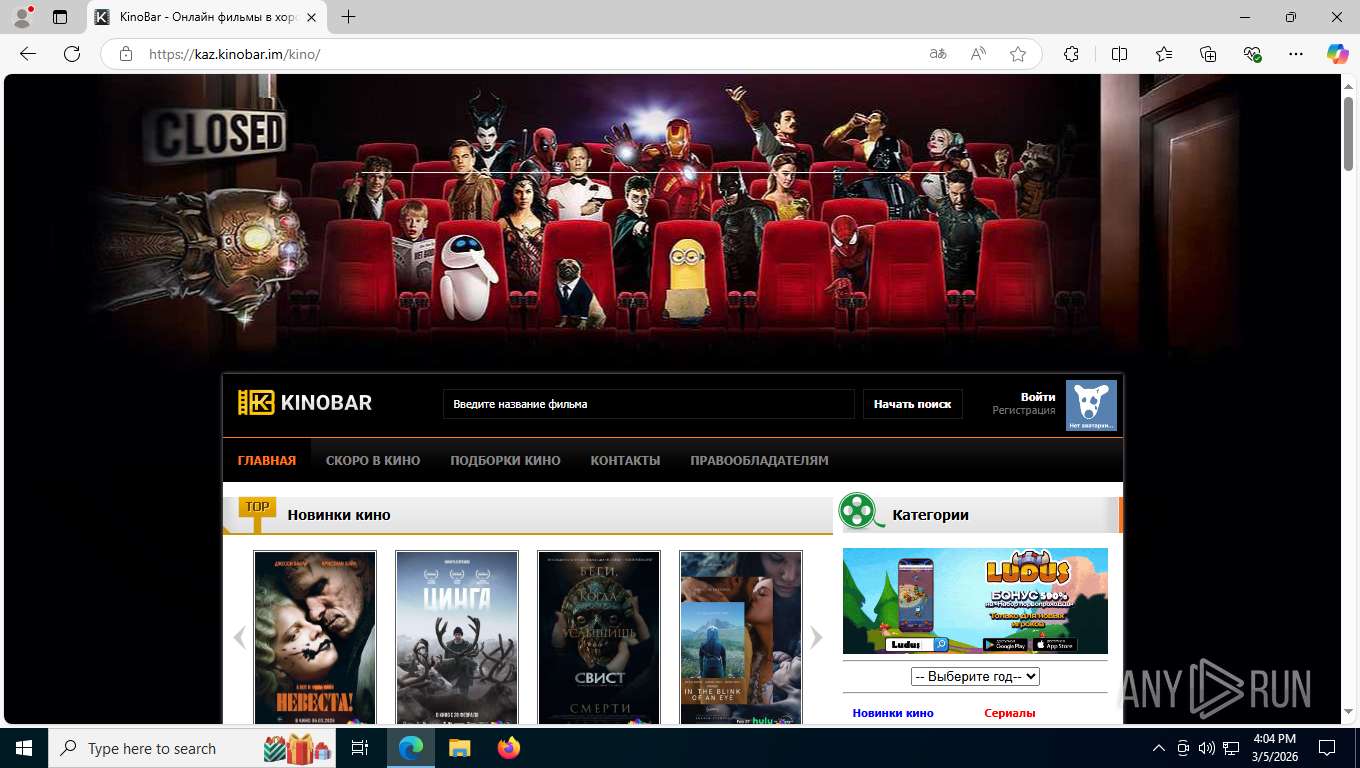Open the Цинга movie poster
Viewport: 1360px width, 768px height.
click(457, 638)
